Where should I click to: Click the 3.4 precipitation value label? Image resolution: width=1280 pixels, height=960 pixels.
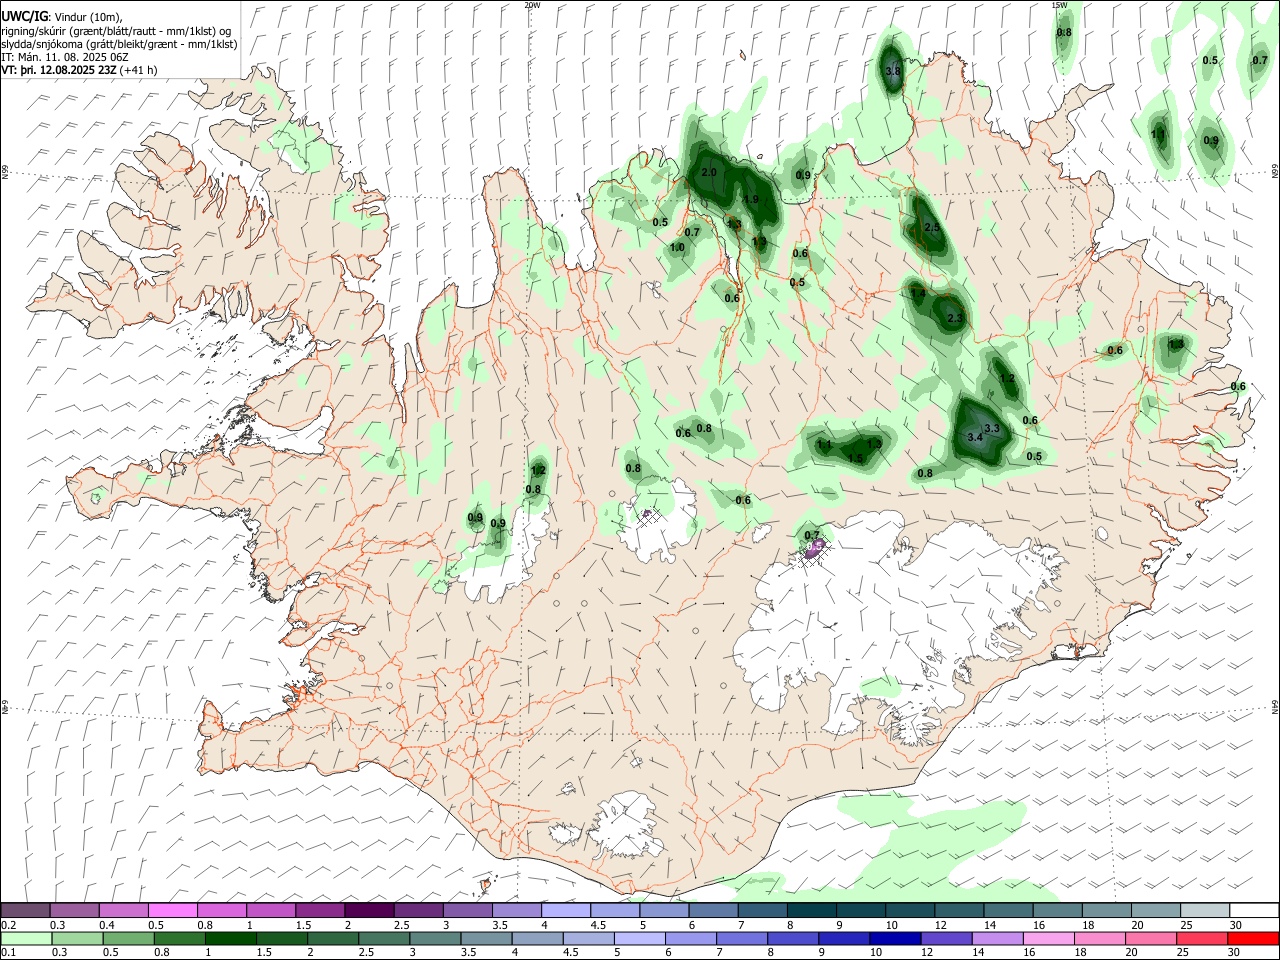[976, 438]
